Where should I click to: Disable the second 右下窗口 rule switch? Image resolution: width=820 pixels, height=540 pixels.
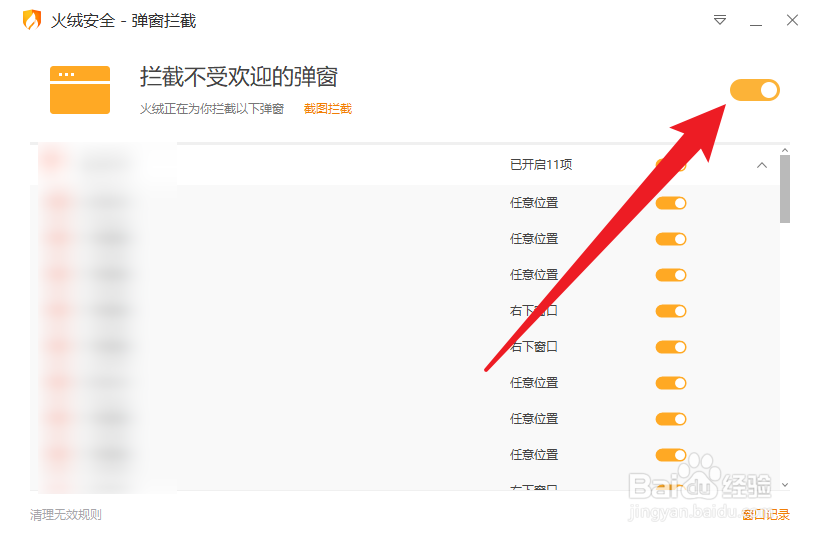tap(671, 347)
